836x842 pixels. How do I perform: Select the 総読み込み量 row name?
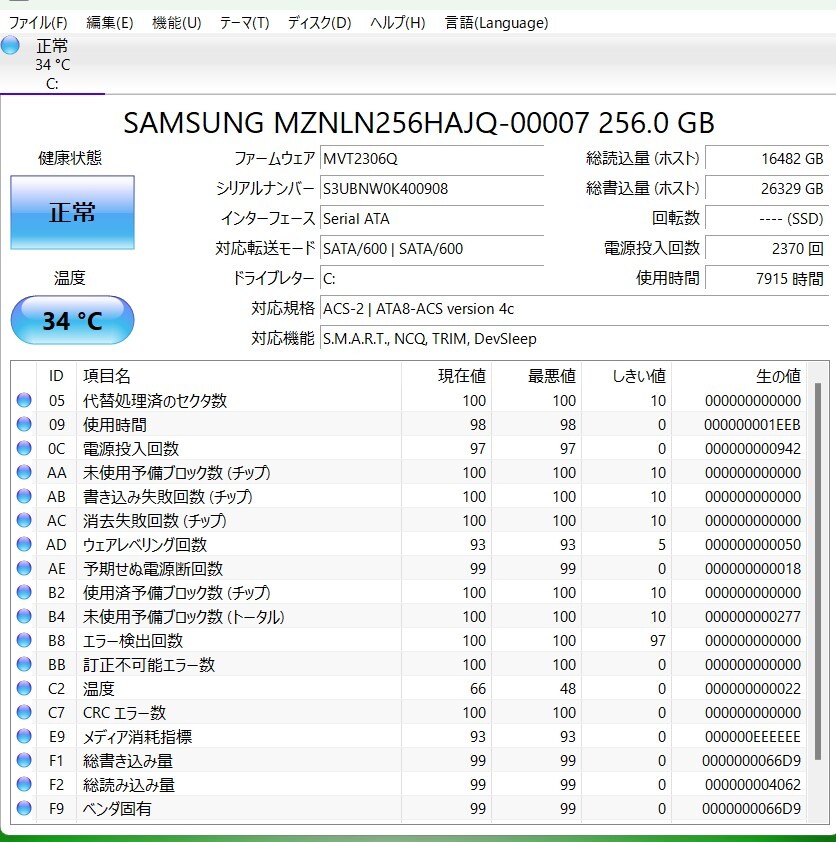(x=129, y=785)
